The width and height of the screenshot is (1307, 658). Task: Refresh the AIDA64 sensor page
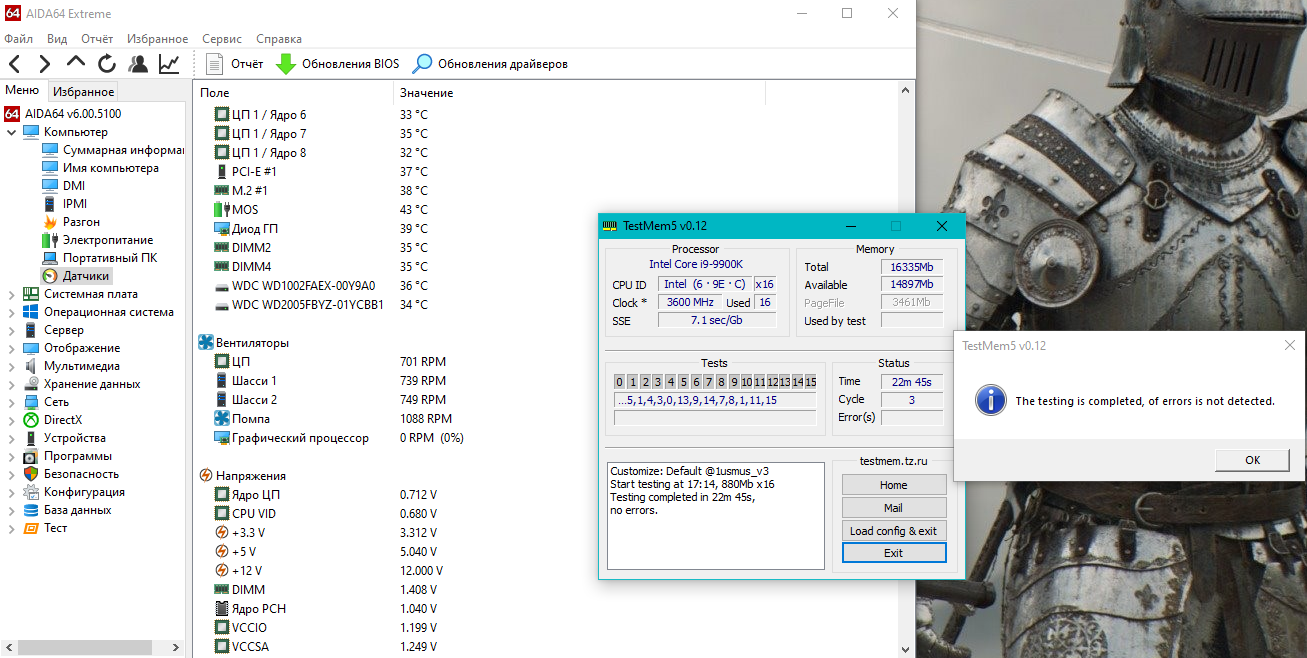pos(107,64)
